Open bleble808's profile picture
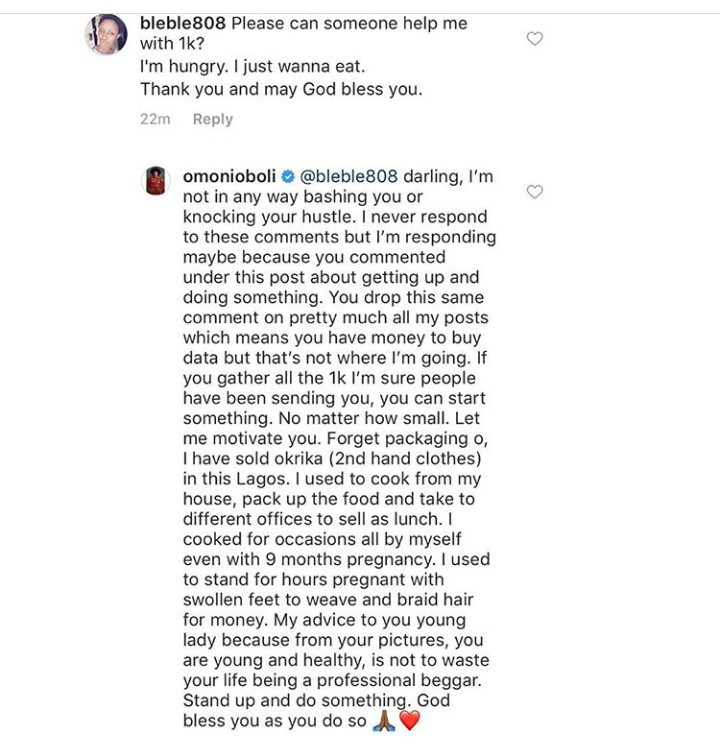This screenshot has width=720, height=747. click(x=106, y=35)
